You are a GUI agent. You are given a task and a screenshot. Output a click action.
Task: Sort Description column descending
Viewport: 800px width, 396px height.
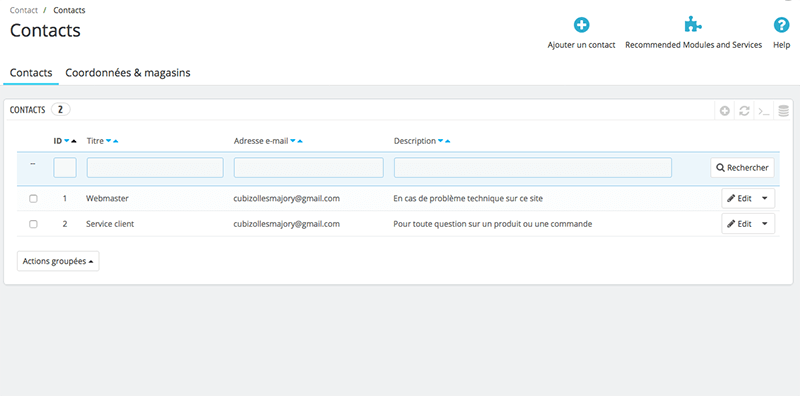tap(440, 141)
